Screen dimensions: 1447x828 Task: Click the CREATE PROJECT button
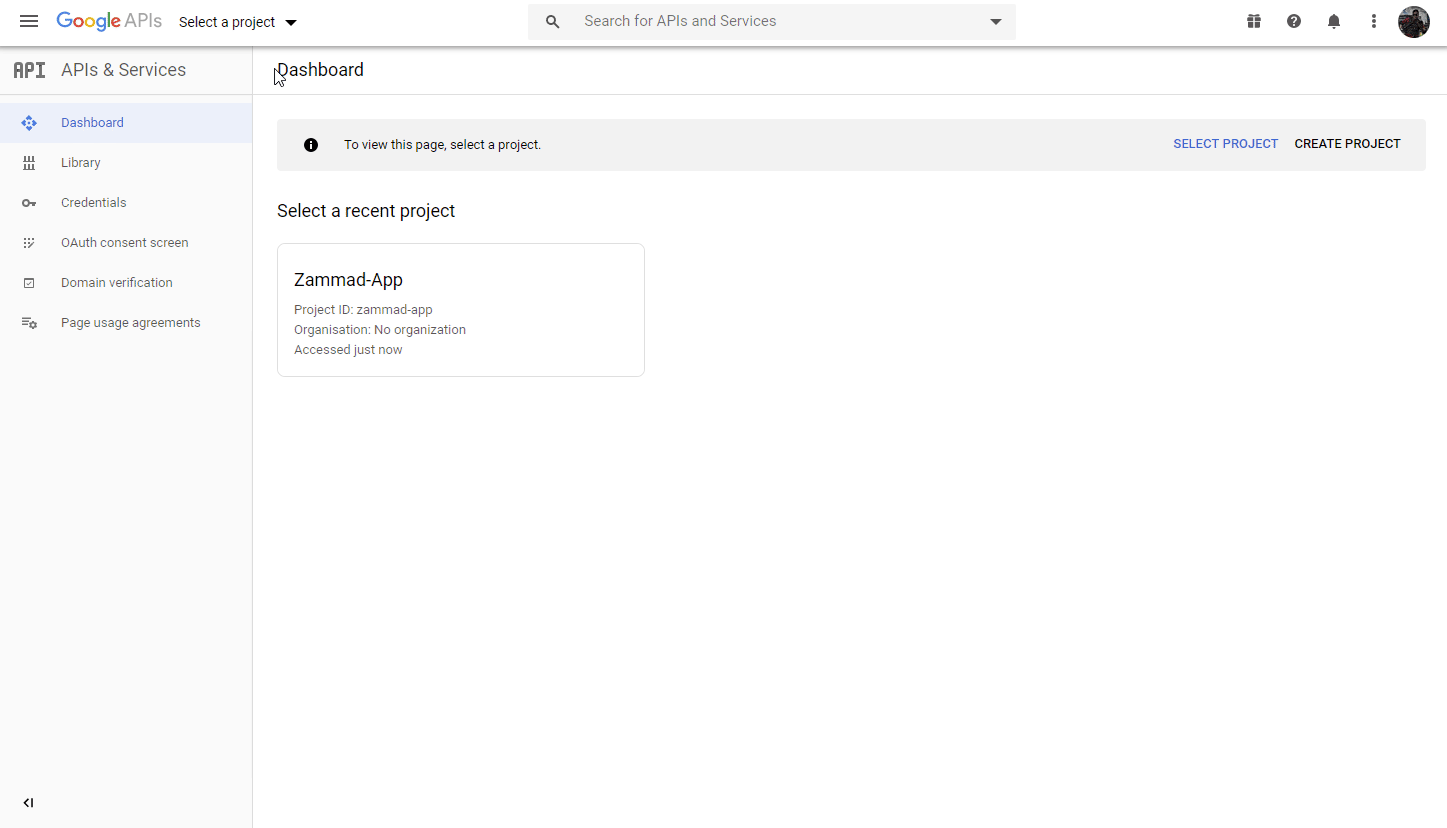tap(1347, 144)
